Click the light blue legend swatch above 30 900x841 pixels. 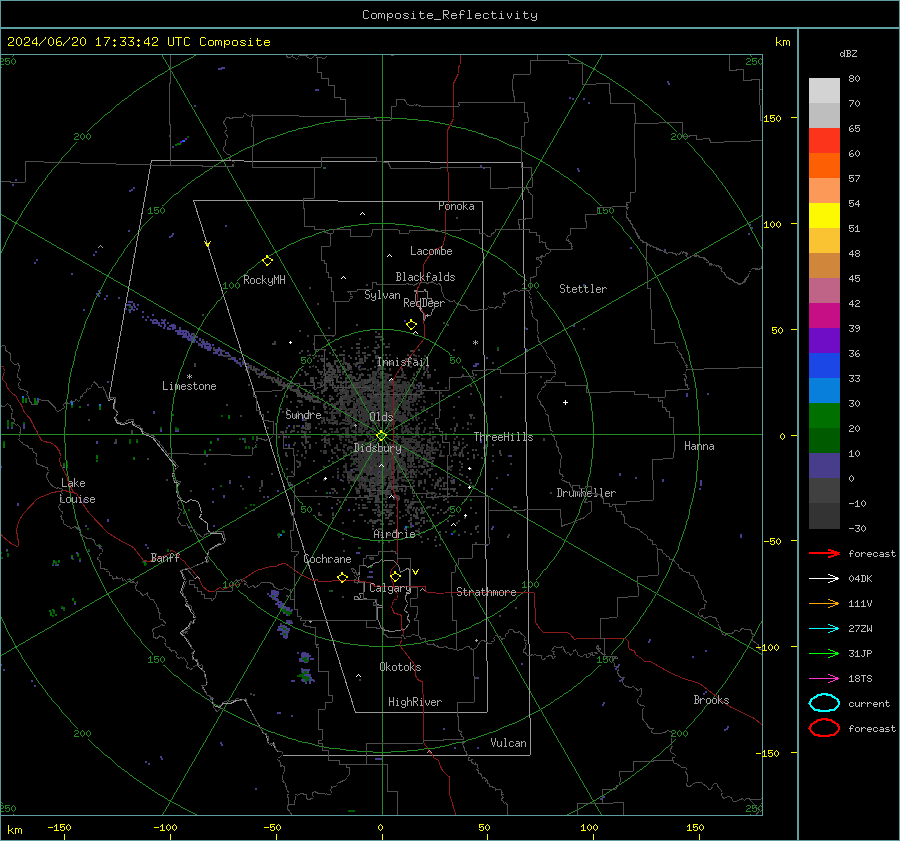point(824,391)
